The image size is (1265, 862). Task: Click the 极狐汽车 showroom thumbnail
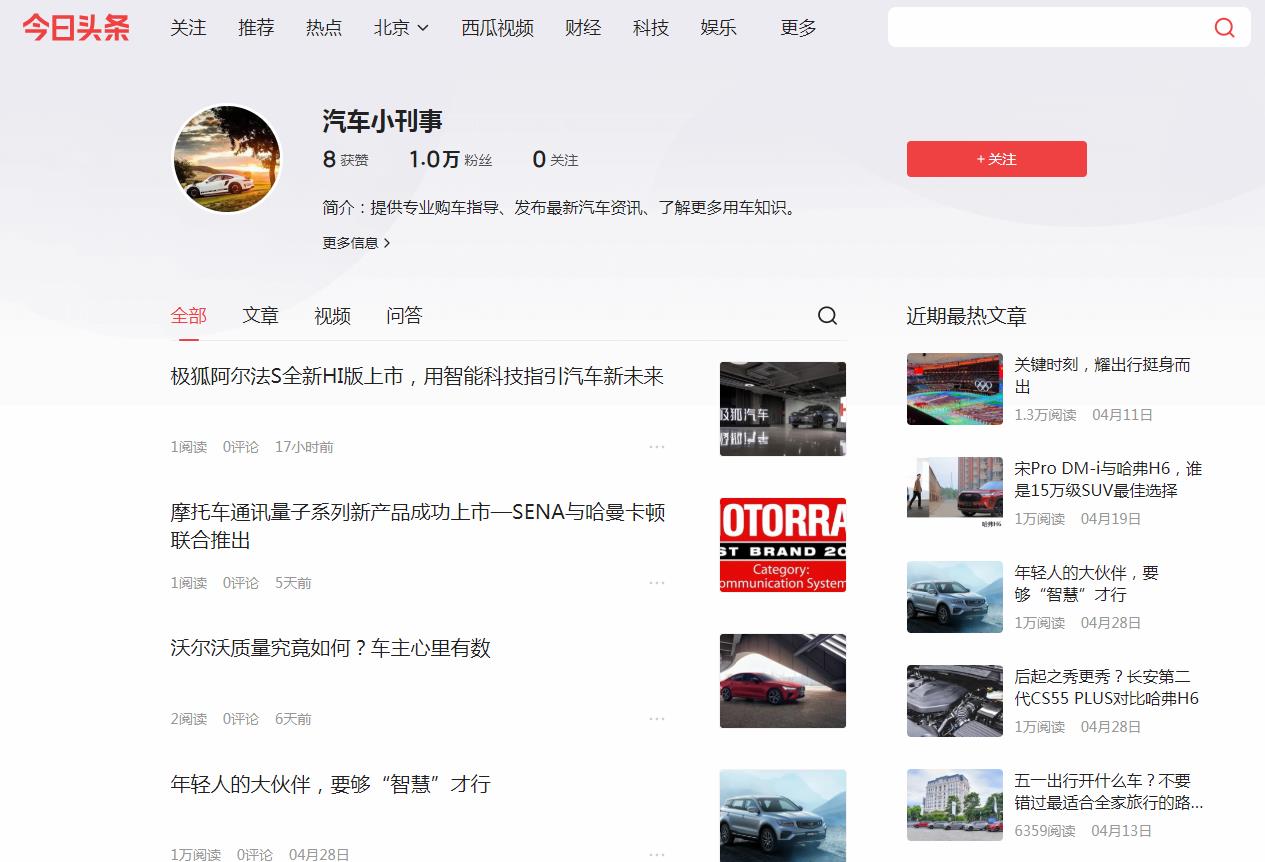783,409
